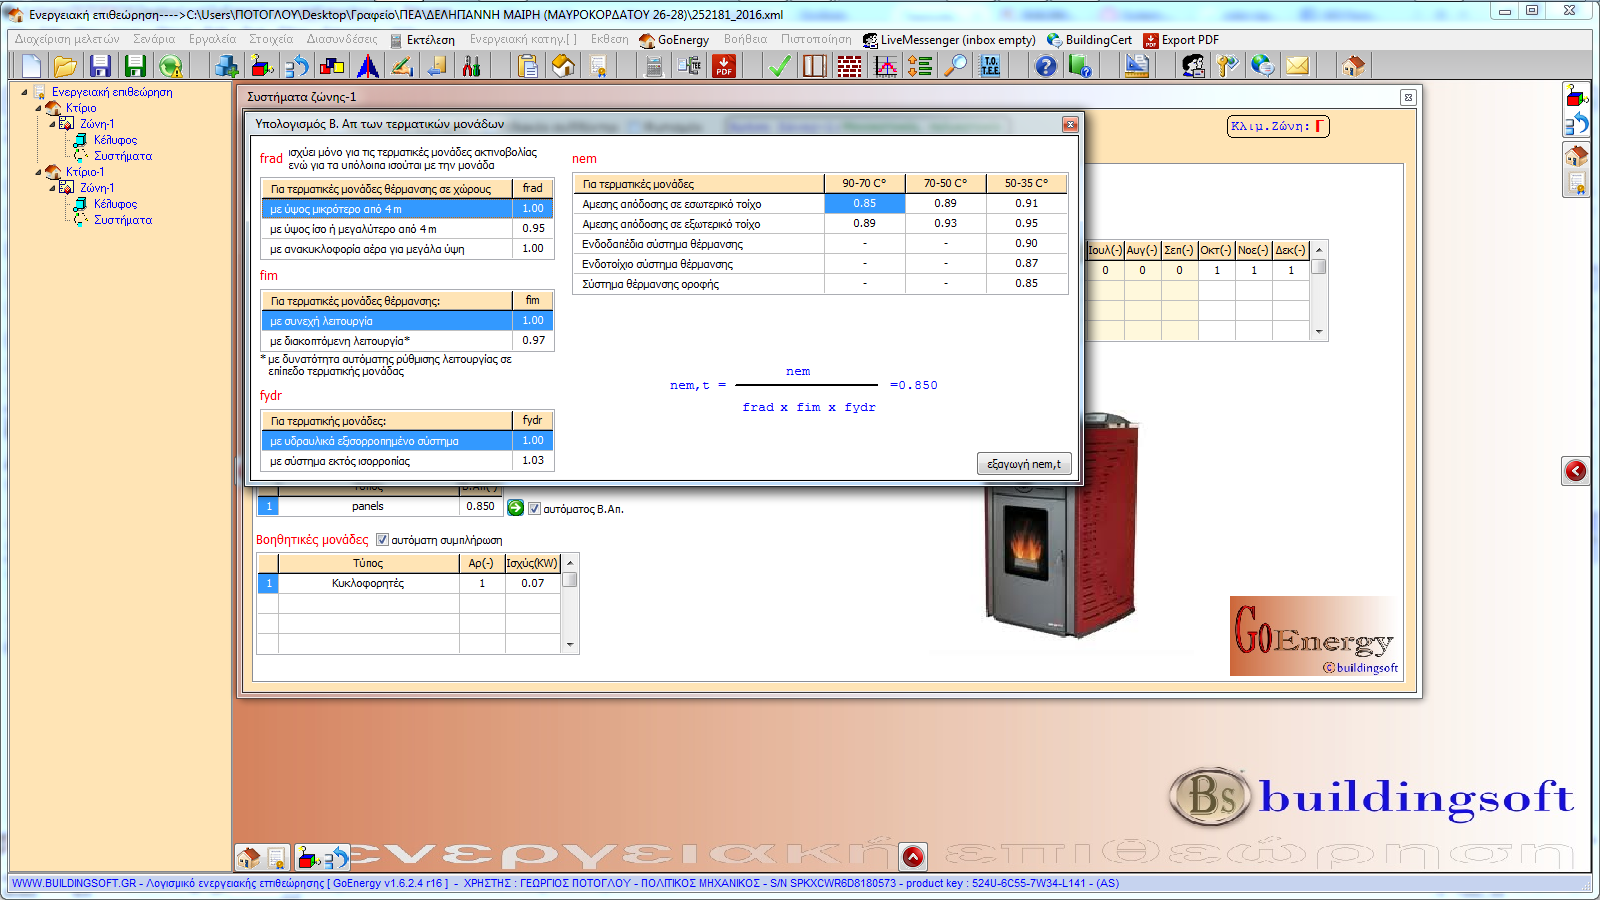
Task: Open the red brick wall icon
Action: [849, 66]
